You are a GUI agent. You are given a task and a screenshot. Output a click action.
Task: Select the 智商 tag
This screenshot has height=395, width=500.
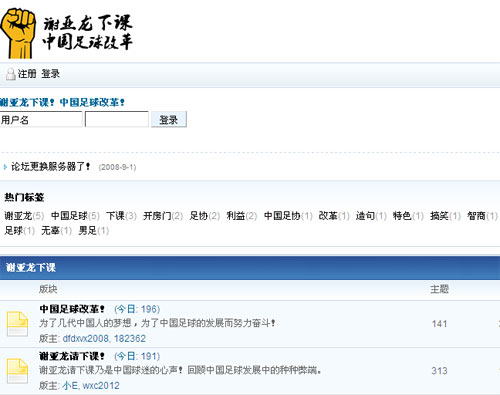(476, 216)
